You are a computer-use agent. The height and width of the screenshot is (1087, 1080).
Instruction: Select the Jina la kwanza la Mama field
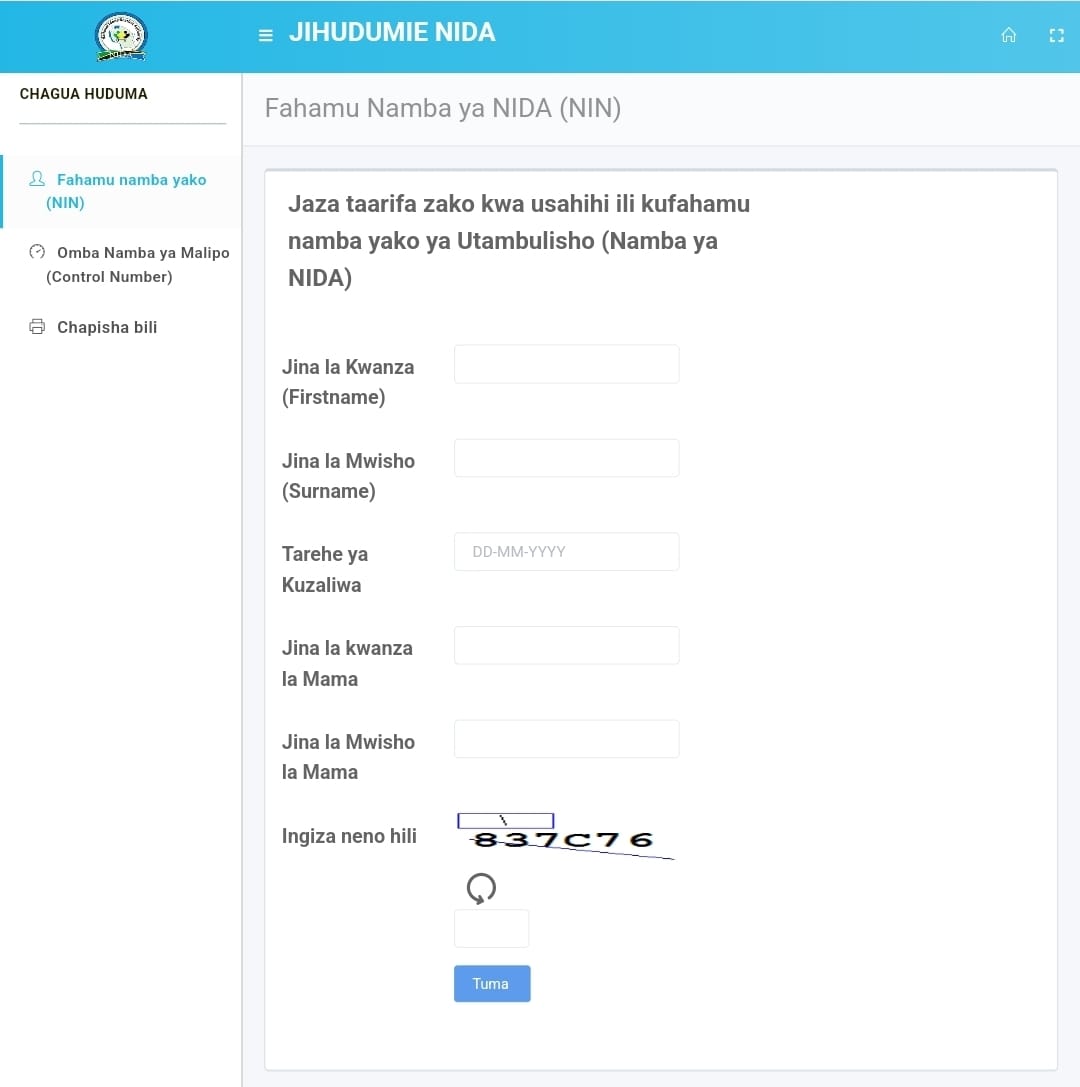tap(566, 645)
